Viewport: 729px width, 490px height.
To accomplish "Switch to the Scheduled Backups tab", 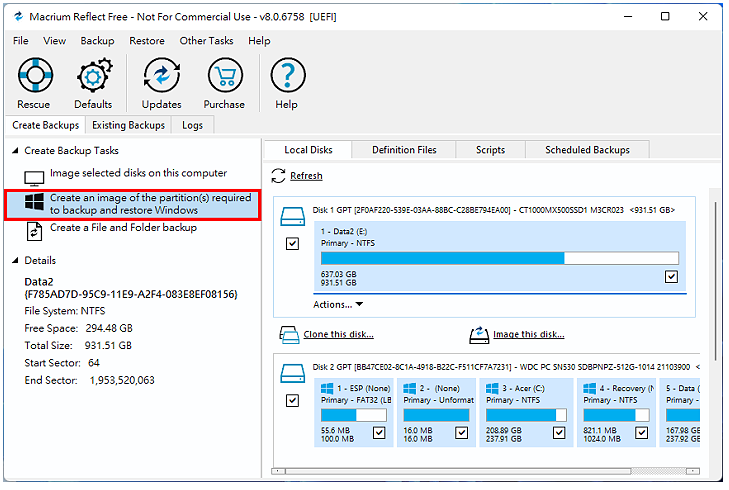I will [x=587, y=150].
